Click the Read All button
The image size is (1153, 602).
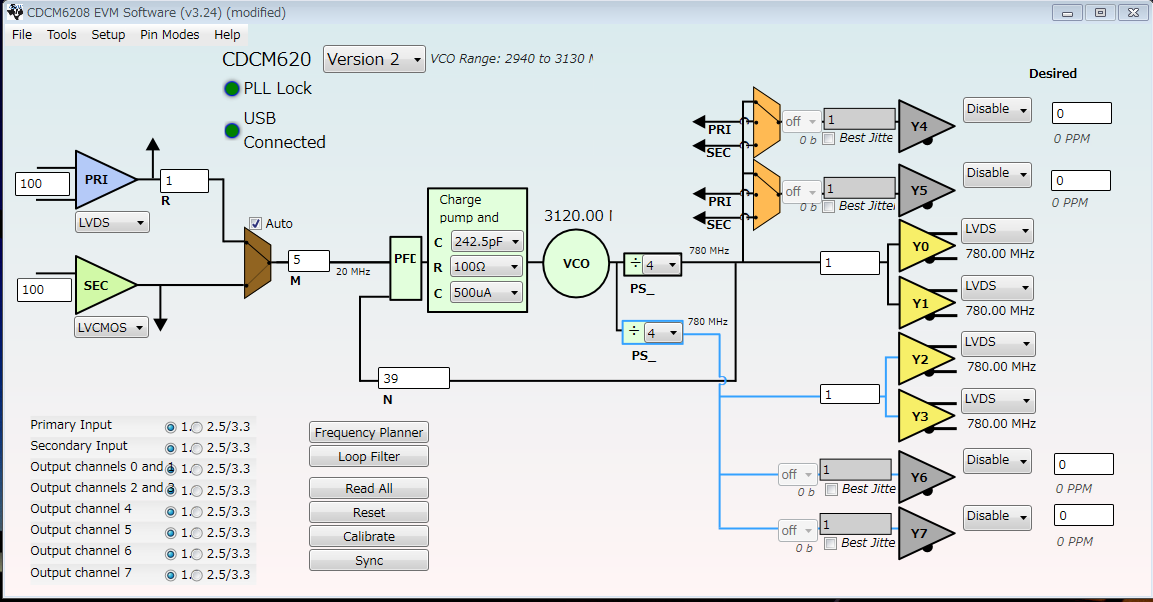(369, 488)
